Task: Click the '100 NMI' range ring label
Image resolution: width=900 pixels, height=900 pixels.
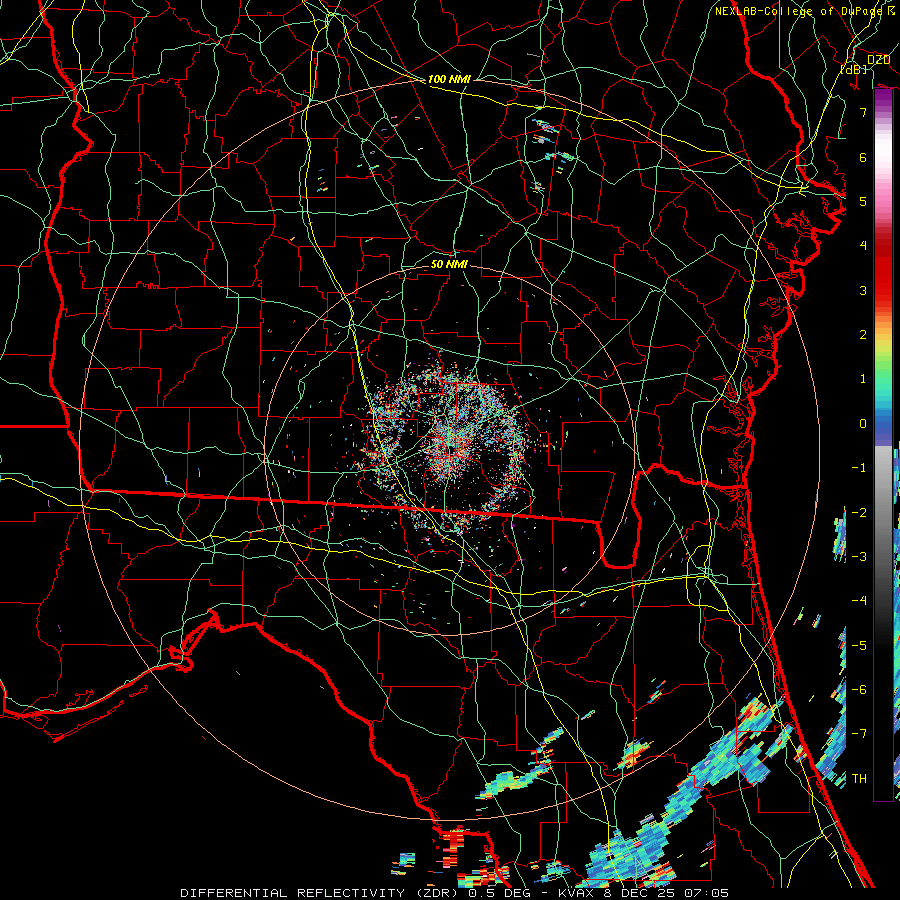Action: [x=449, y=79]
